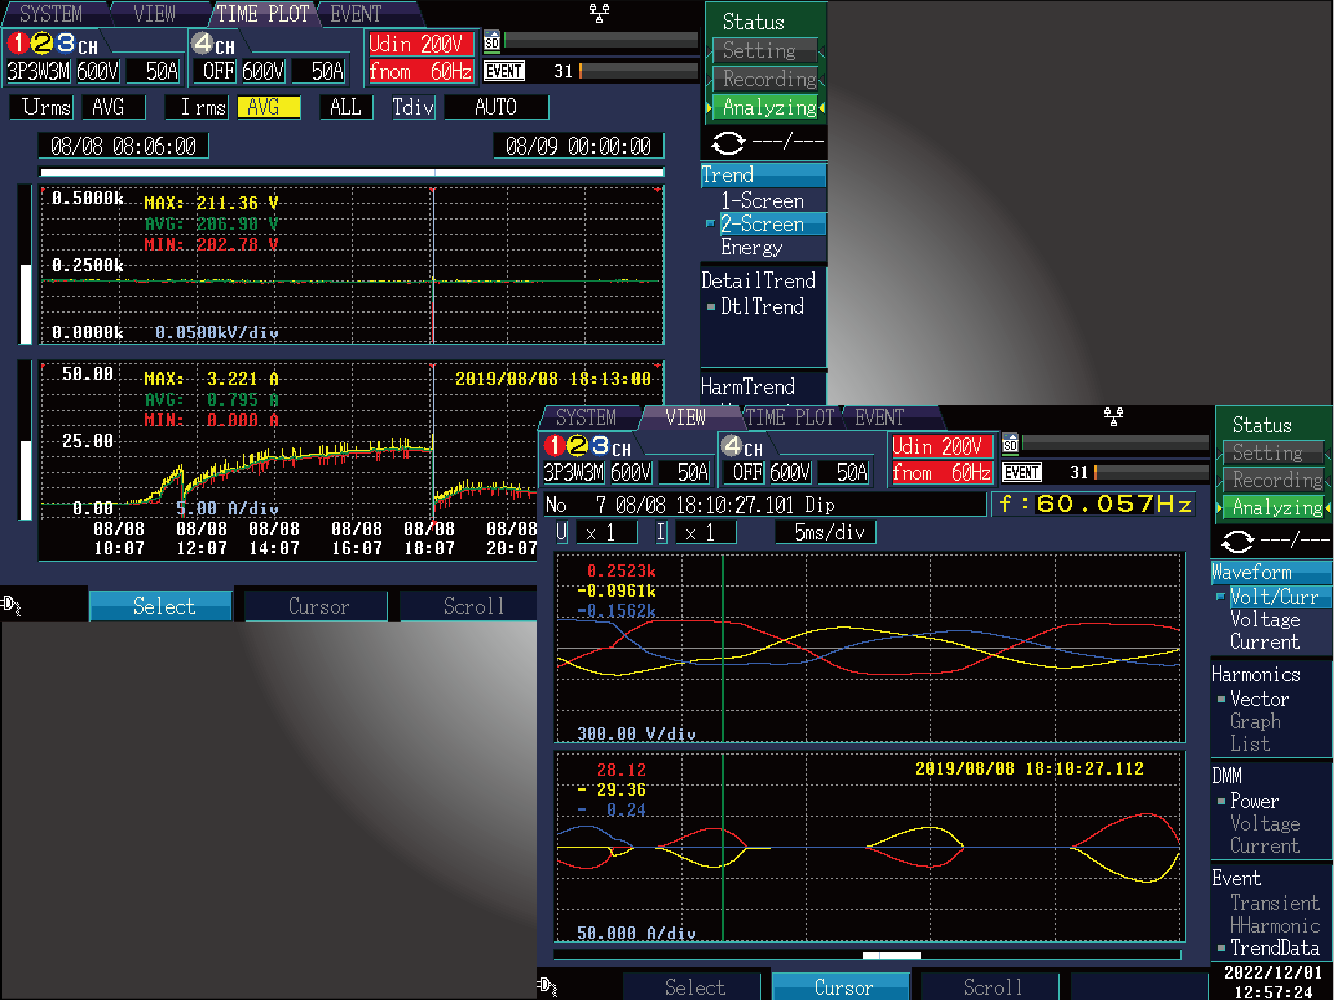
Task: Select Energy trend option
Action: pos(752,247)
